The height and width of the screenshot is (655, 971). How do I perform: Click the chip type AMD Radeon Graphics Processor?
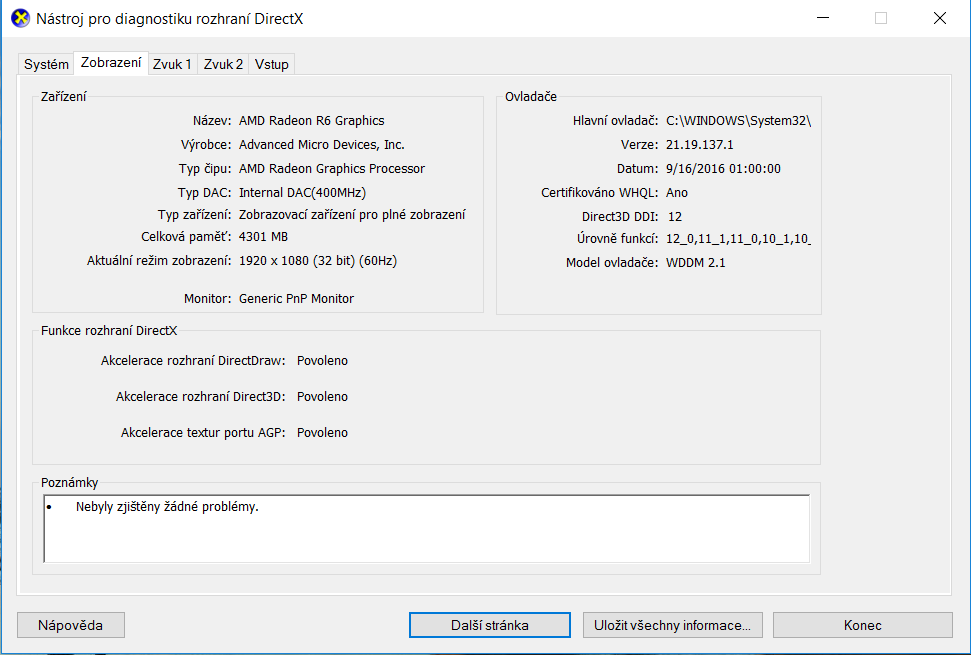tap(332, 169)
